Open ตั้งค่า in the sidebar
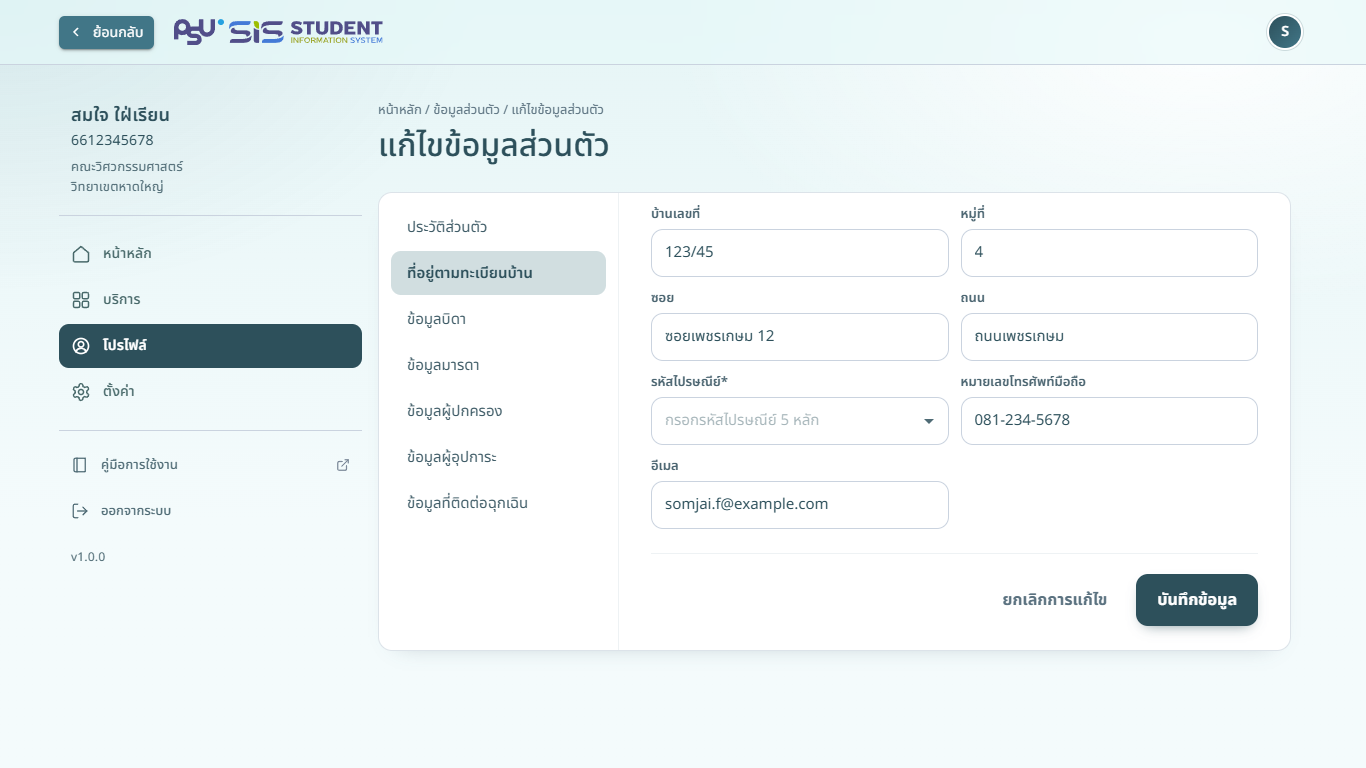This screenshot has height=768, width=1366. 210,392
